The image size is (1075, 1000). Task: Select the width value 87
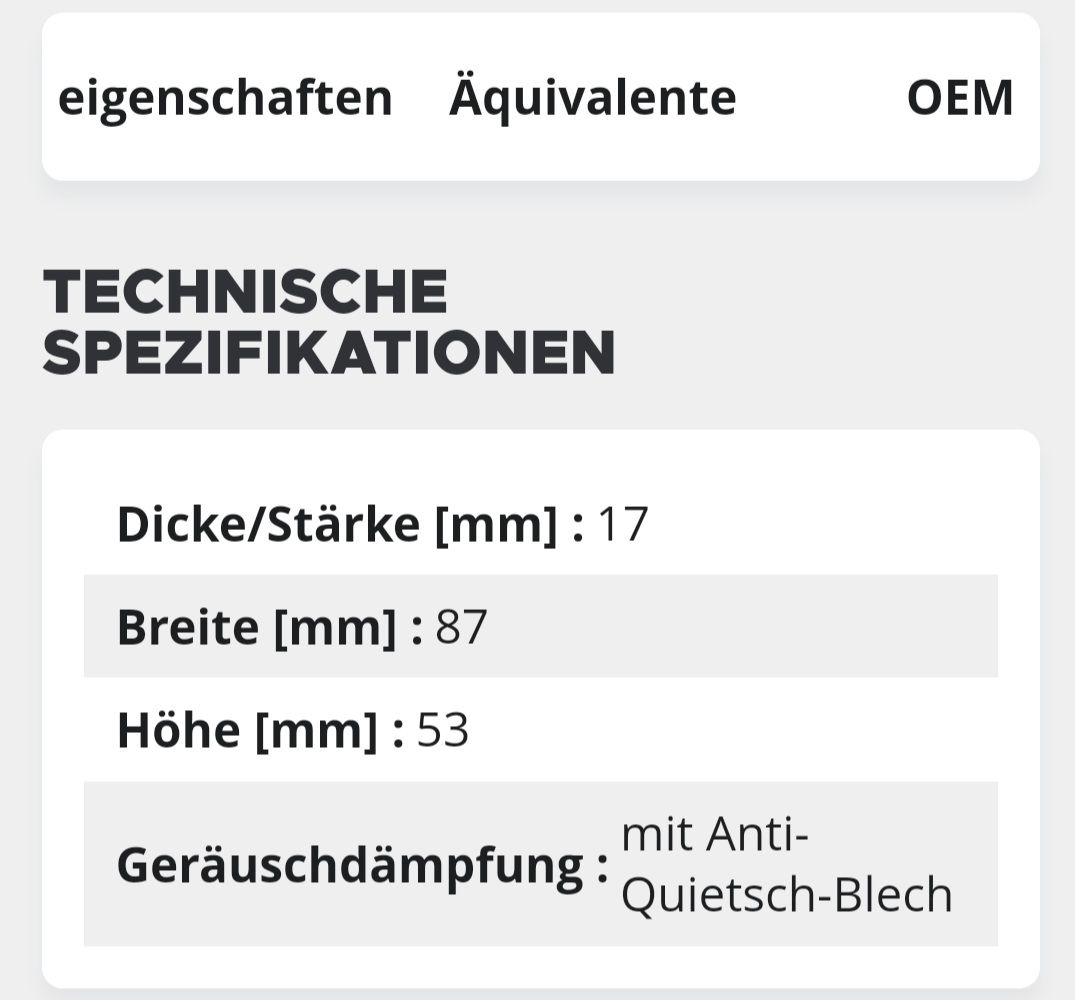click(x=461, y=627)
